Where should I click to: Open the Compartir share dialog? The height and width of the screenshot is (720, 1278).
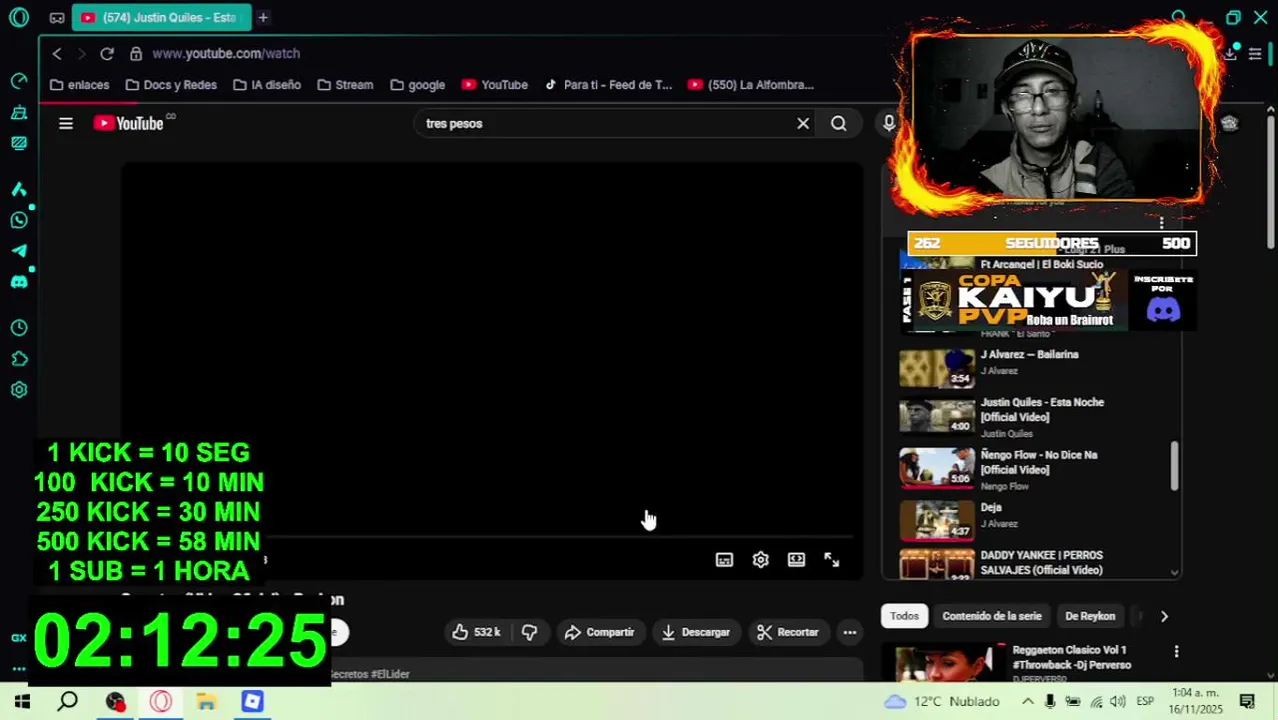(x=599, y=632)
